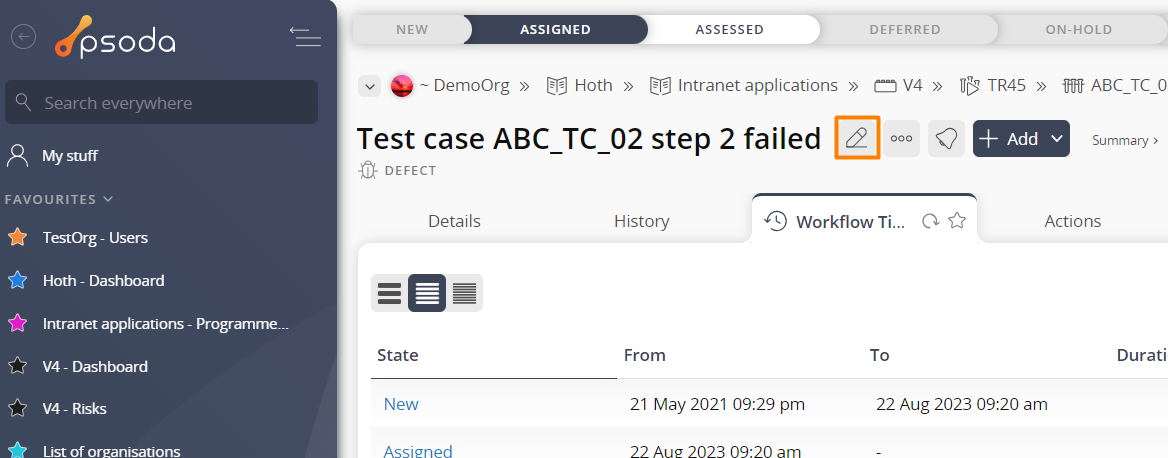Select the widest row spacing view toggle
Image resolution: width=1168 pixels, height=458 pixels.
click(389, 293)
